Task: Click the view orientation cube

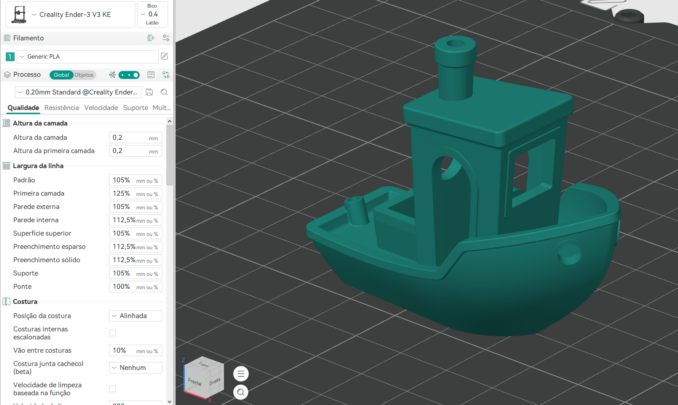Action: (203, 377)
